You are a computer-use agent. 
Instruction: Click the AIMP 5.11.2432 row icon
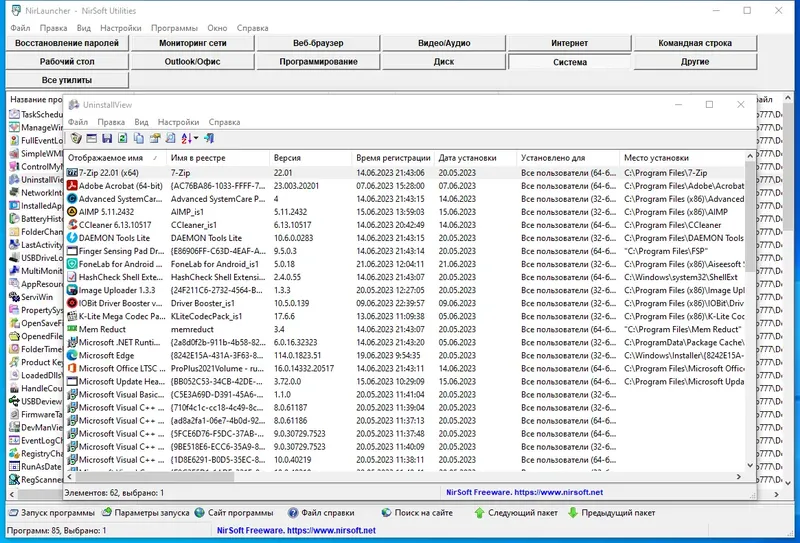coord(72,212)
